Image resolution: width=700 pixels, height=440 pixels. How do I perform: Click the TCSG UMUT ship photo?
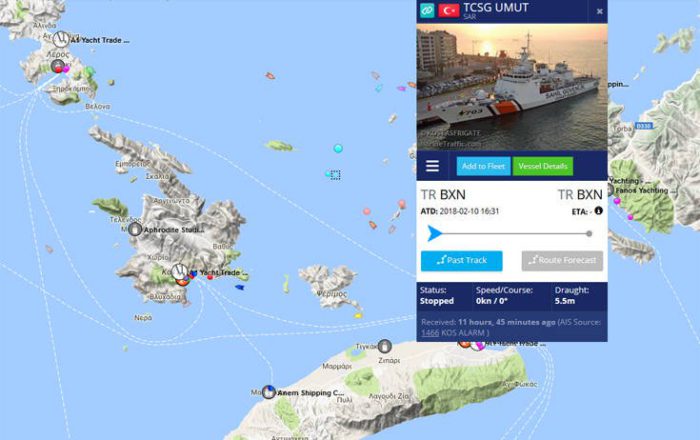[x=512, y=87]
